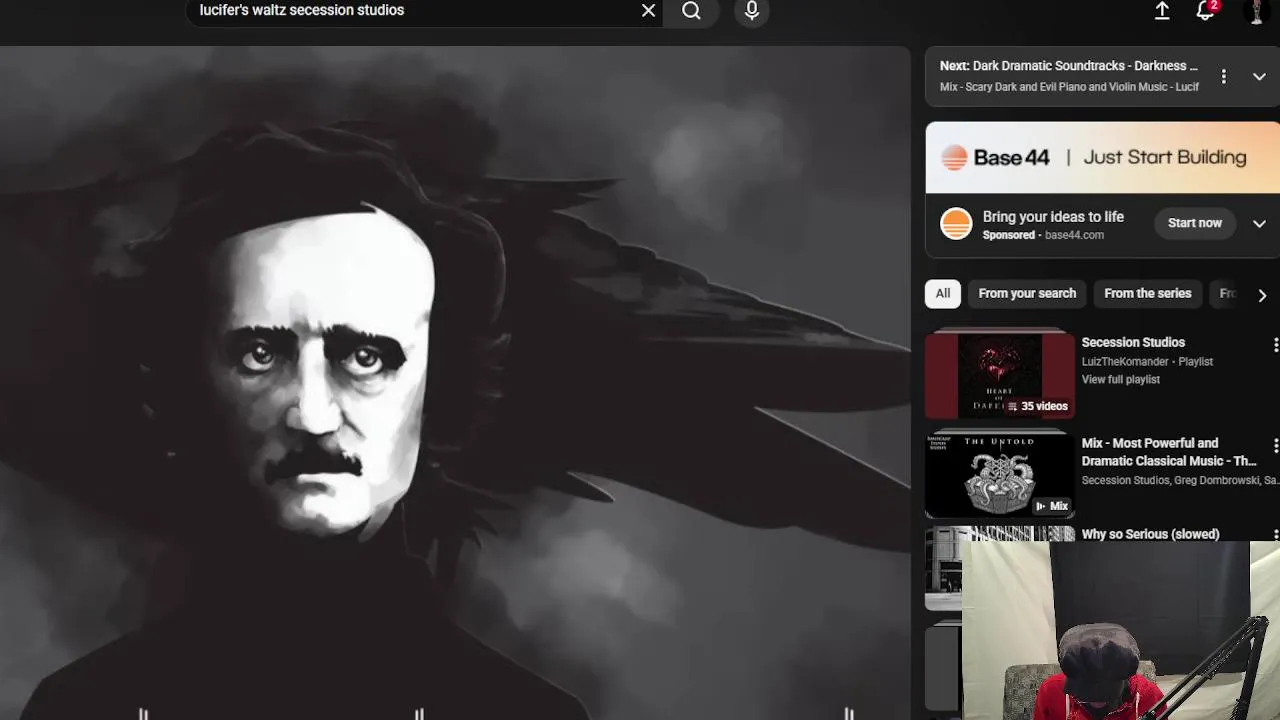Open options for Secession Studios playlist
This screenshot has width=1280, height=720.
click(1275, 345)
